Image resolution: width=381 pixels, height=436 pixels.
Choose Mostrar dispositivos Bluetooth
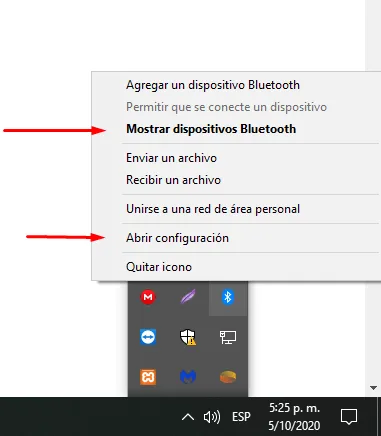211,129
